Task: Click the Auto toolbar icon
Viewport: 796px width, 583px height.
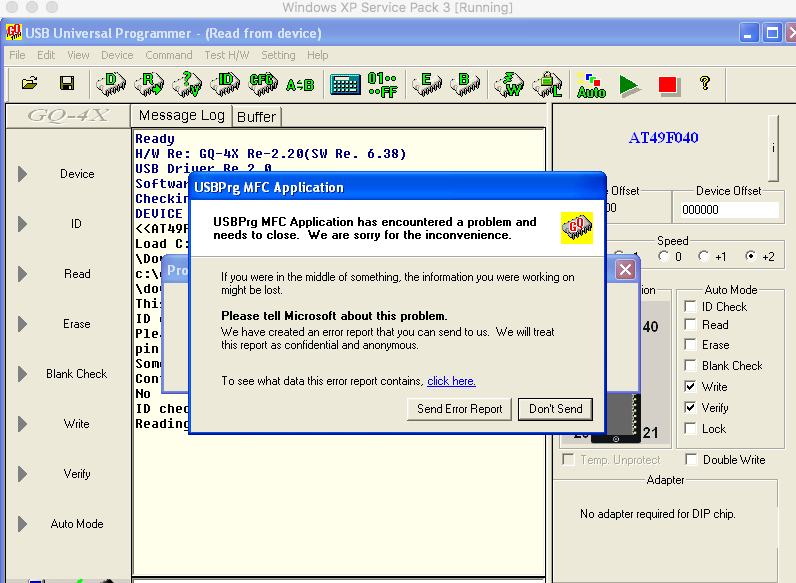Action: (x=591, y=85)
